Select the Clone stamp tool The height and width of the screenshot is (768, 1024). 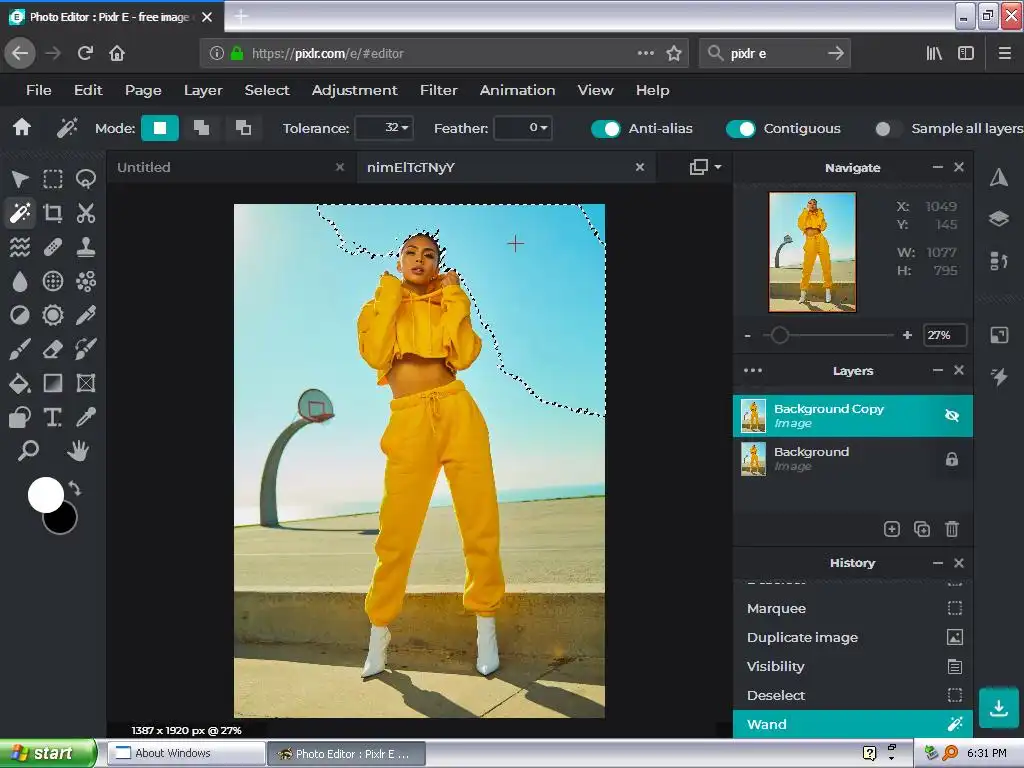(x=86, y=247)
